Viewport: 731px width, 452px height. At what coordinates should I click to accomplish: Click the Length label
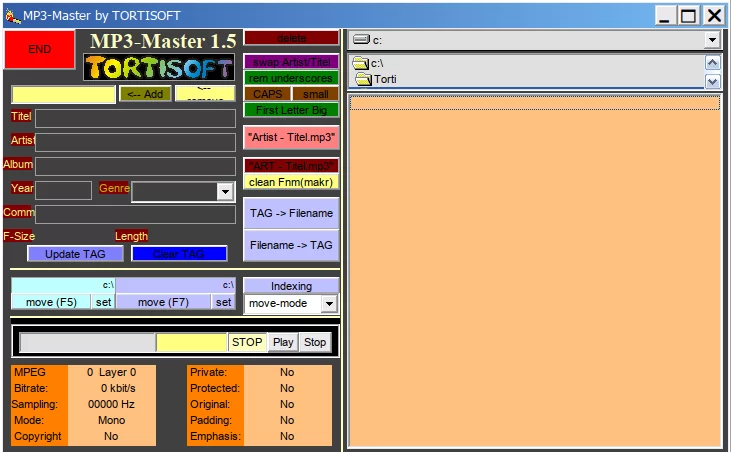pos(131,236)
